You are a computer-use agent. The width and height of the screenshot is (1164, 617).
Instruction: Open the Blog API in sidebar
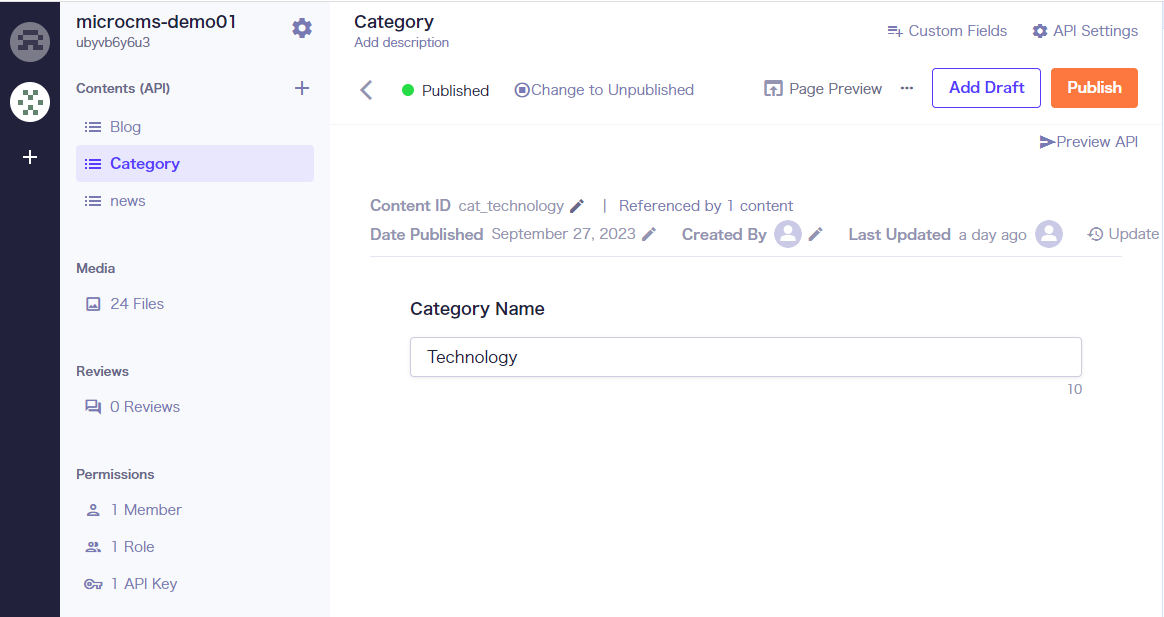coord(125,127)
